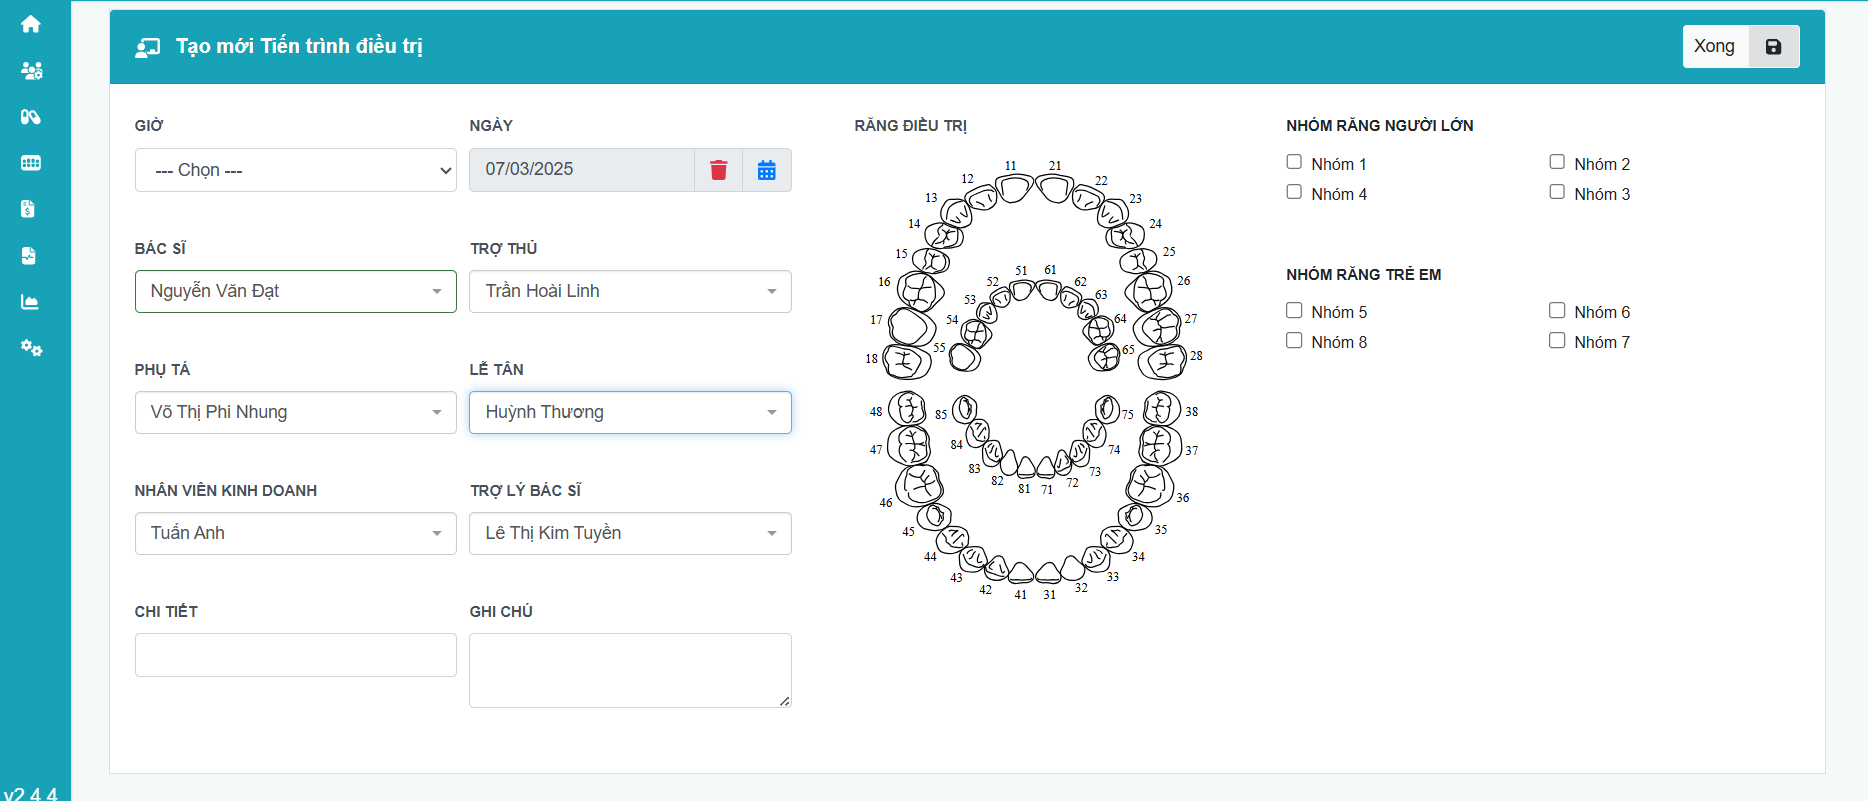The height and width of the screenshot is (801, 1868).
Task: Open the settings gears sidebar icon
Action: [31, 348]
